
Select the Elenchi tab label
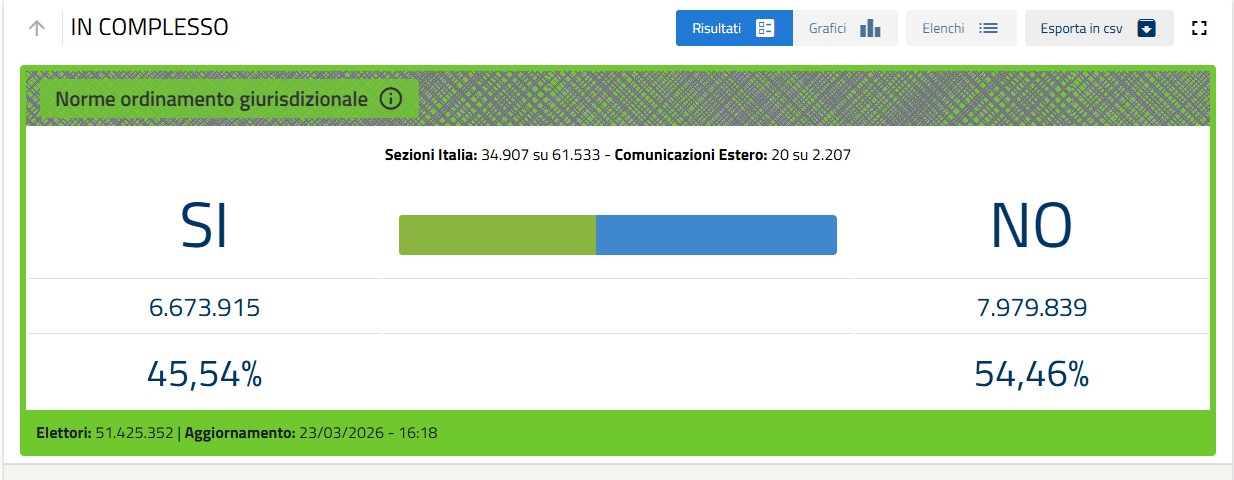(943, 28)
